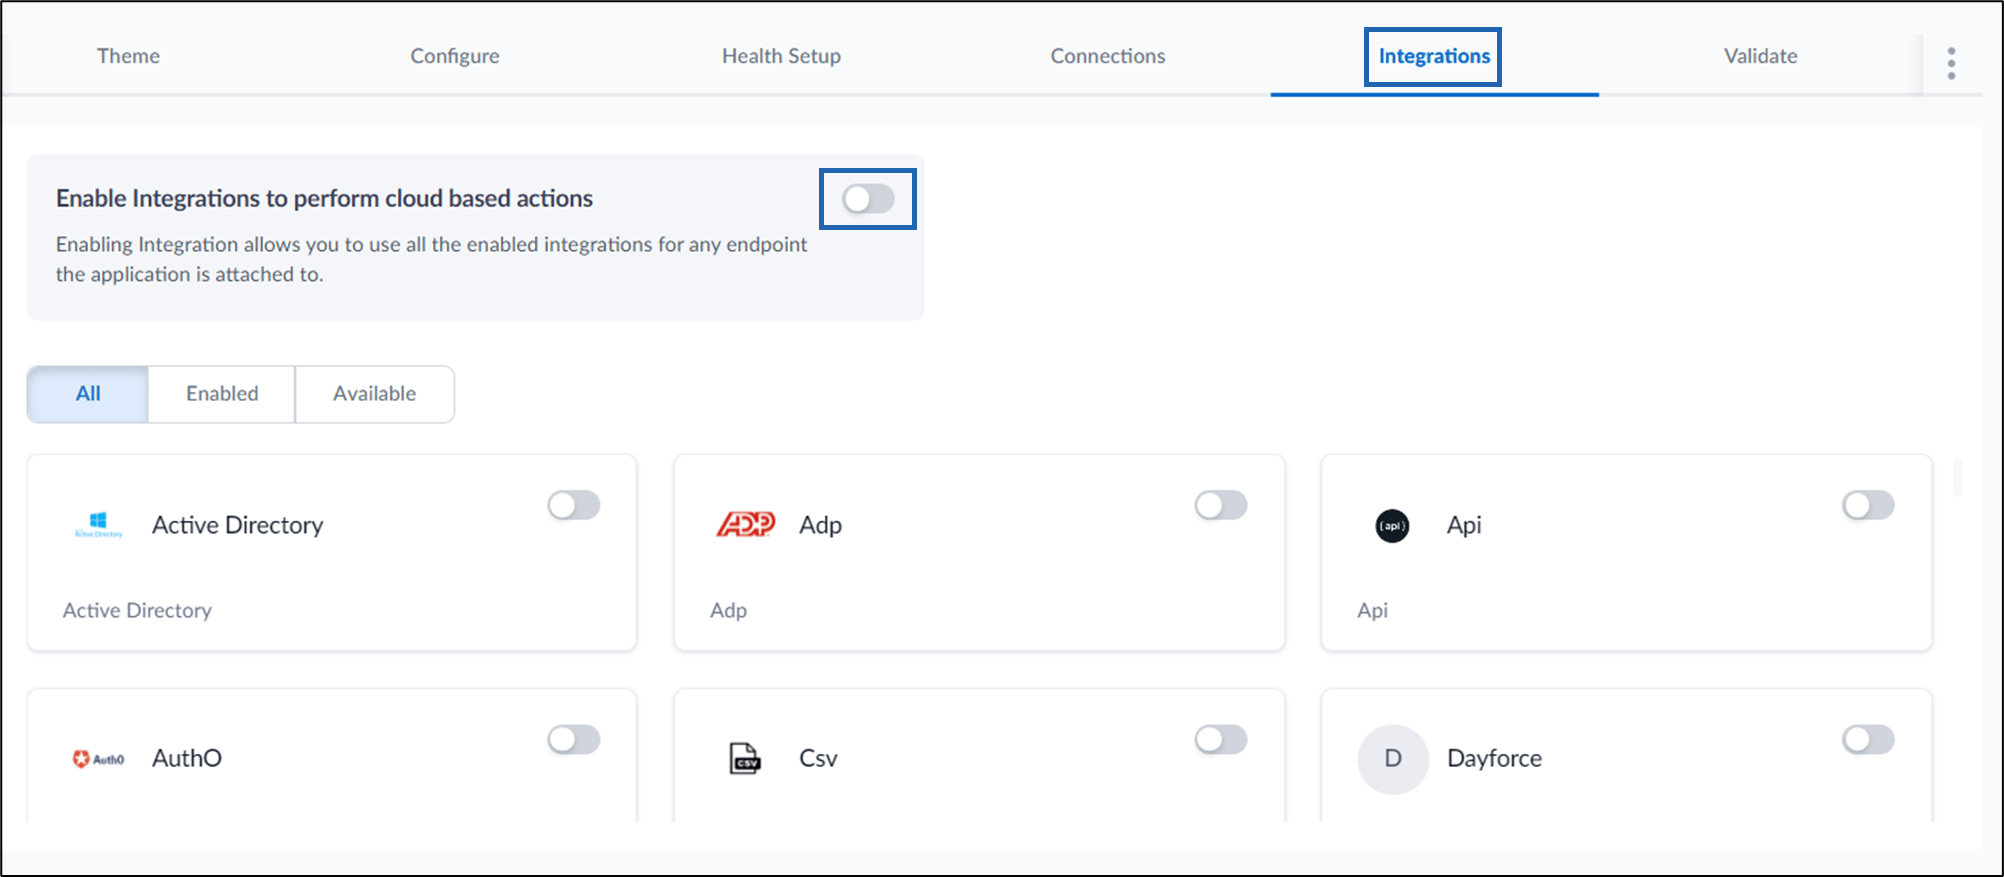Go to the Connections tab
Image resolution: width=2004 pixels, height=877 pixels.
click(x=1108, y=56)
